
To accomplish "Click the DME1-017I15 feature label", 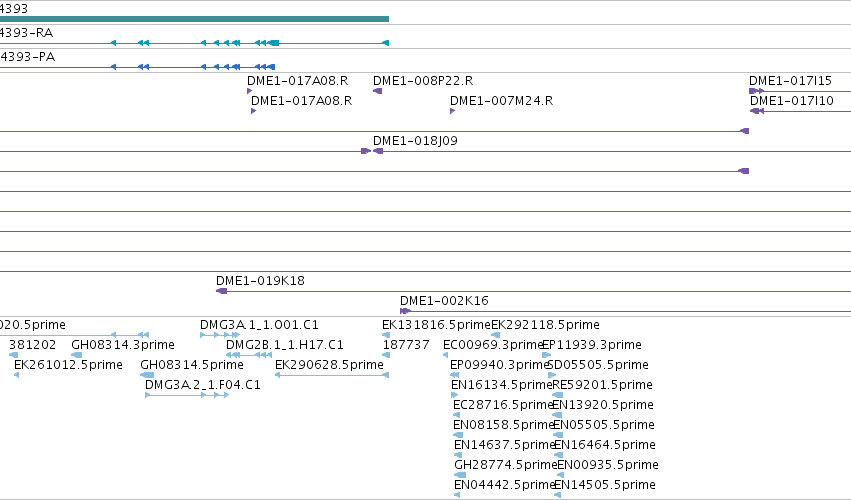I will point(790,81).
